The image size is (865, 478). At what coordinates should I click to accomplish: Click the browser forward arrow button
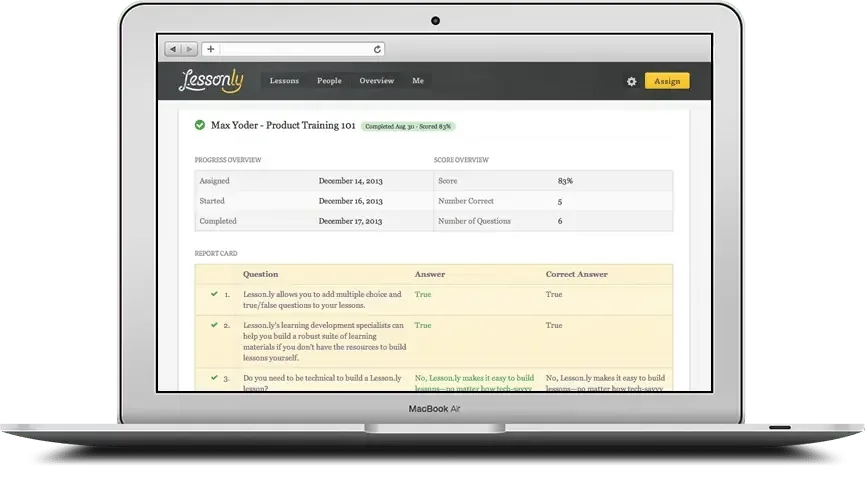click(x=189, y=49)
